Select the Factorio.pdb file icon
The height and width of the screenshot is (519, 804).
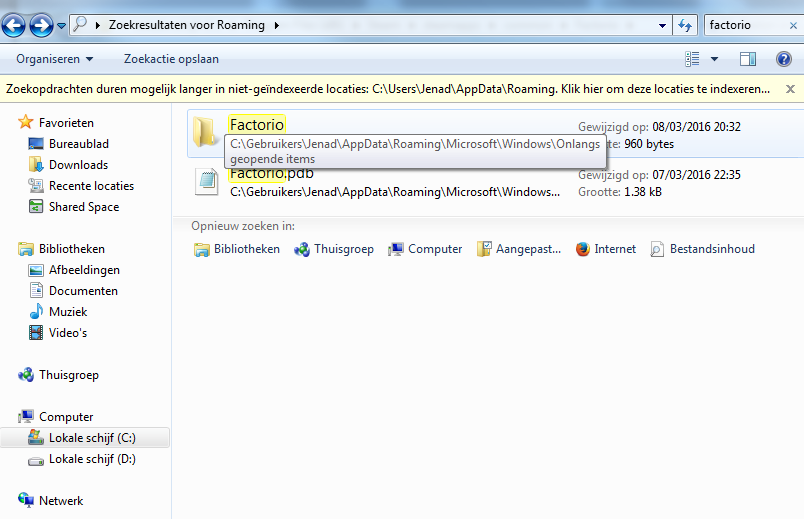click(207, 182)
